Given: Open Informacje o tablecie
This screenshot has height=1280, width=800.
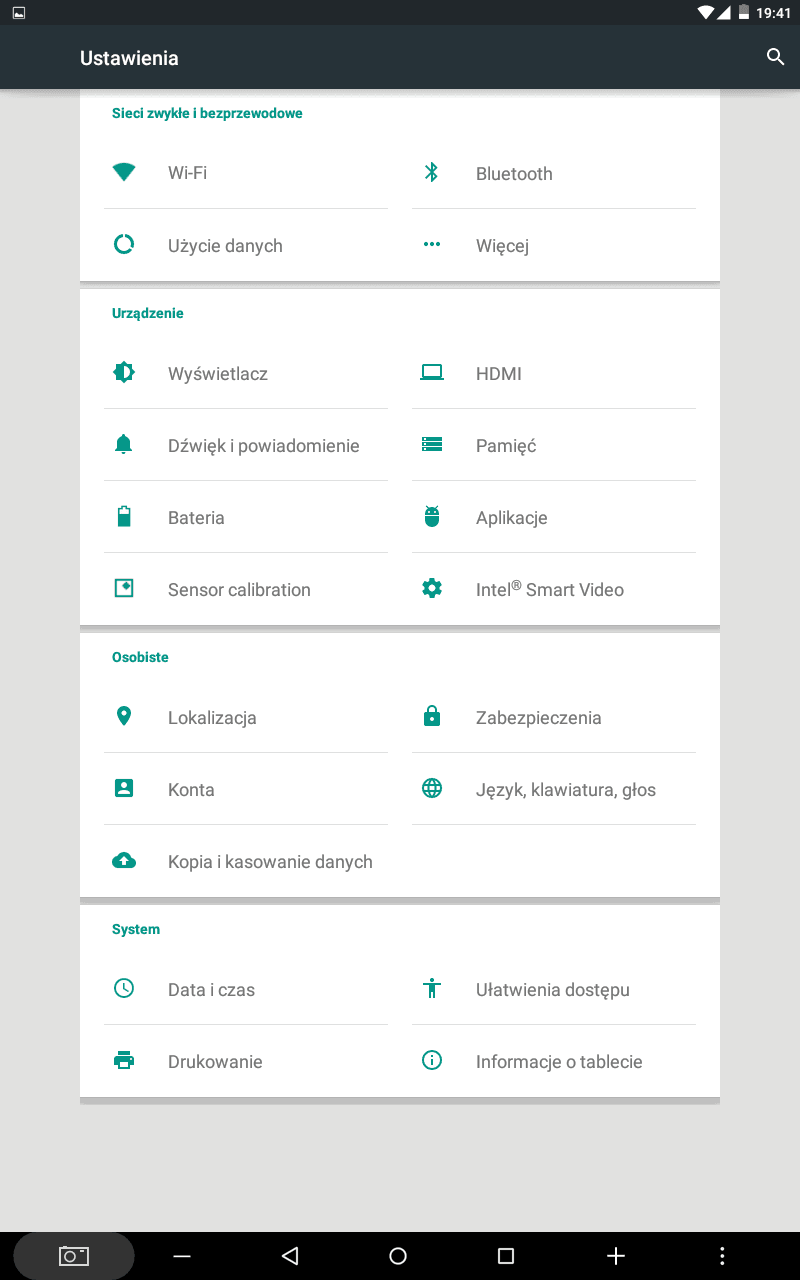Looking at the screenshot, I should (x=554, y=1061).
